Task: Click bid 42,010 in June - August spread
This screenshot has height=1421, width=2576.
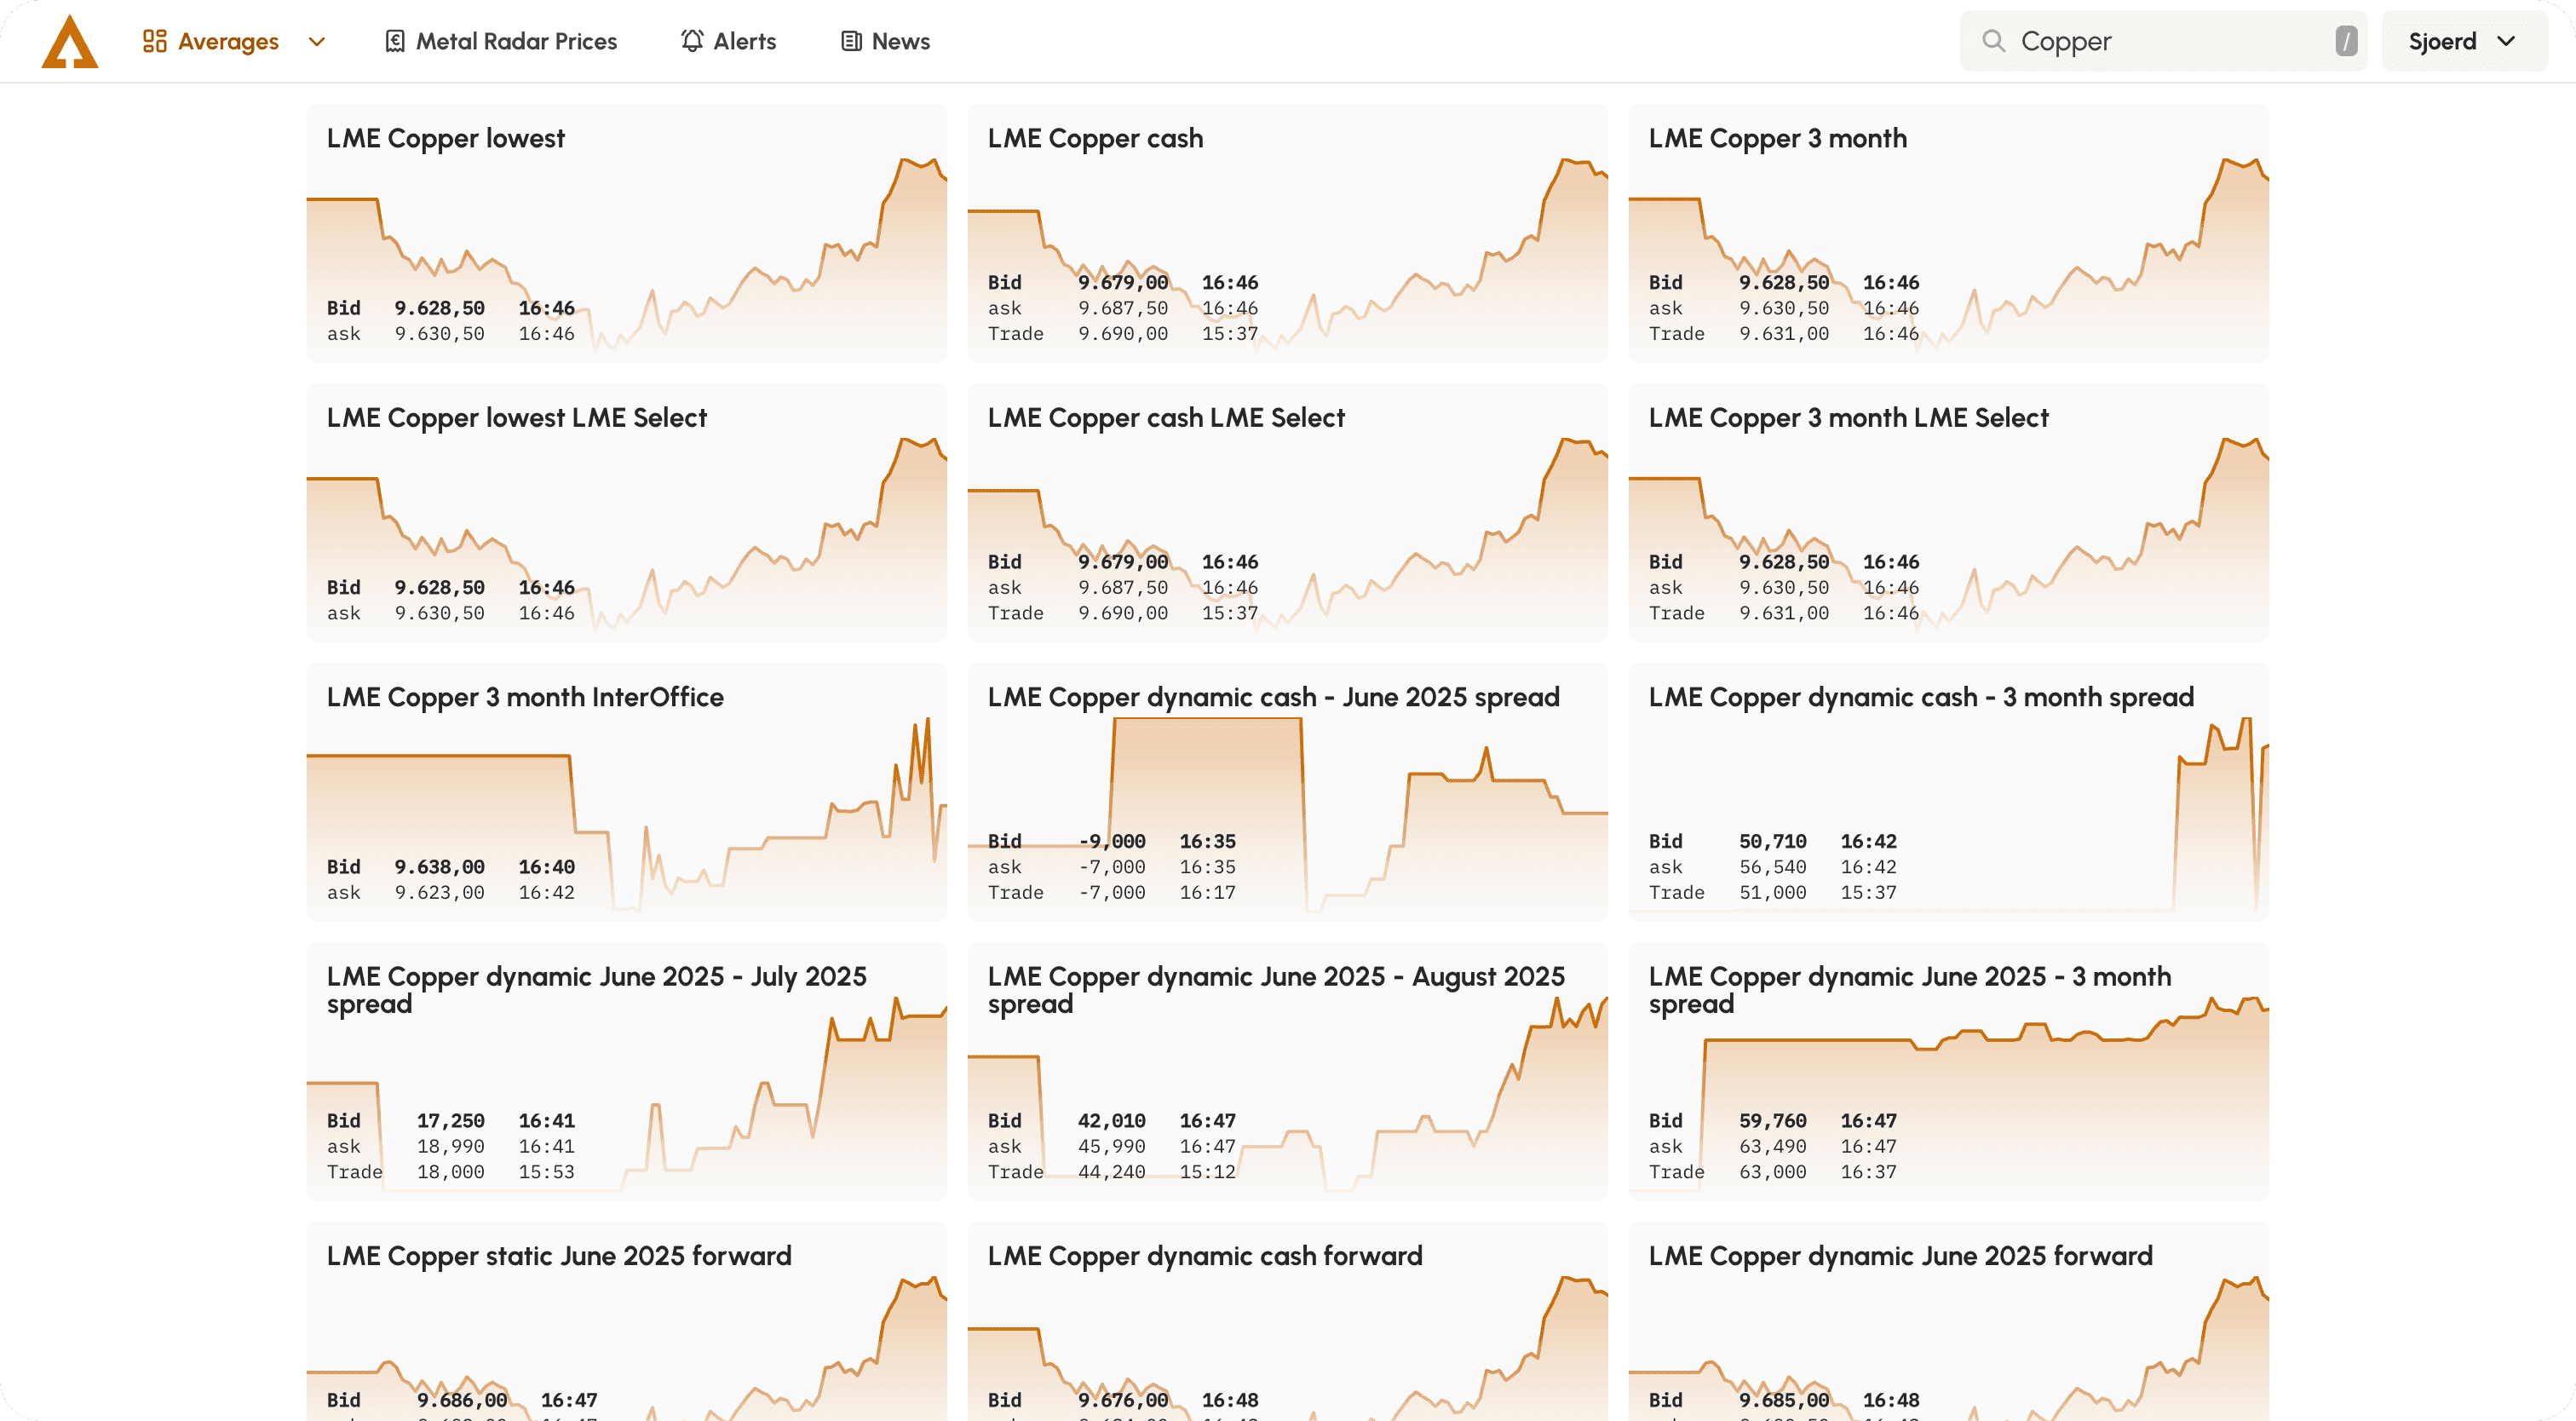Action: point(1112,1121)
